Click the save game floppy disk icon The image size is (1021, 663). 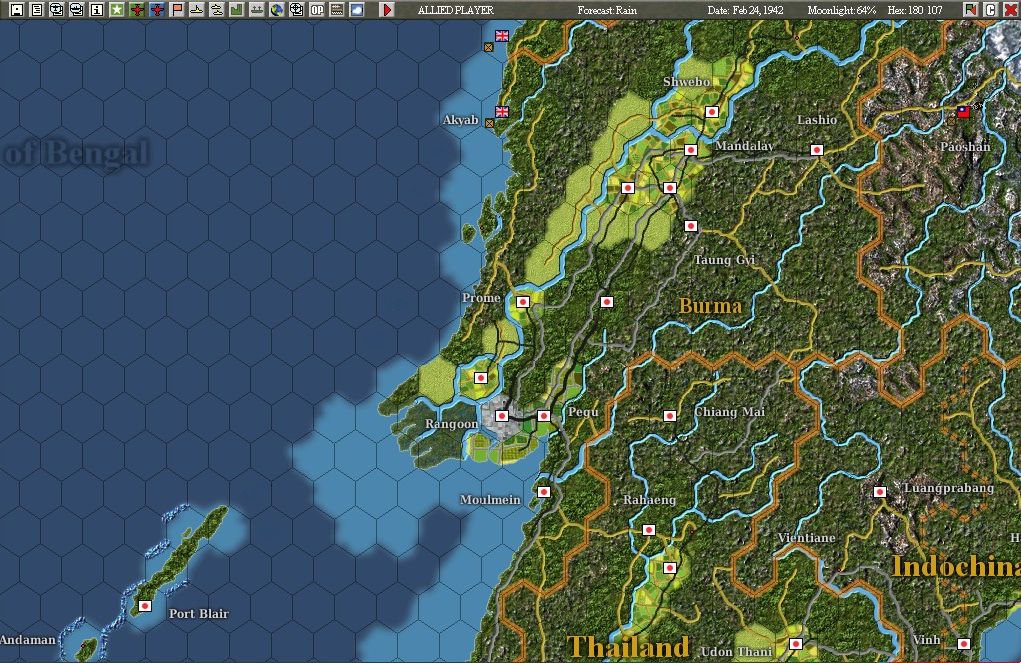point(17,10)
